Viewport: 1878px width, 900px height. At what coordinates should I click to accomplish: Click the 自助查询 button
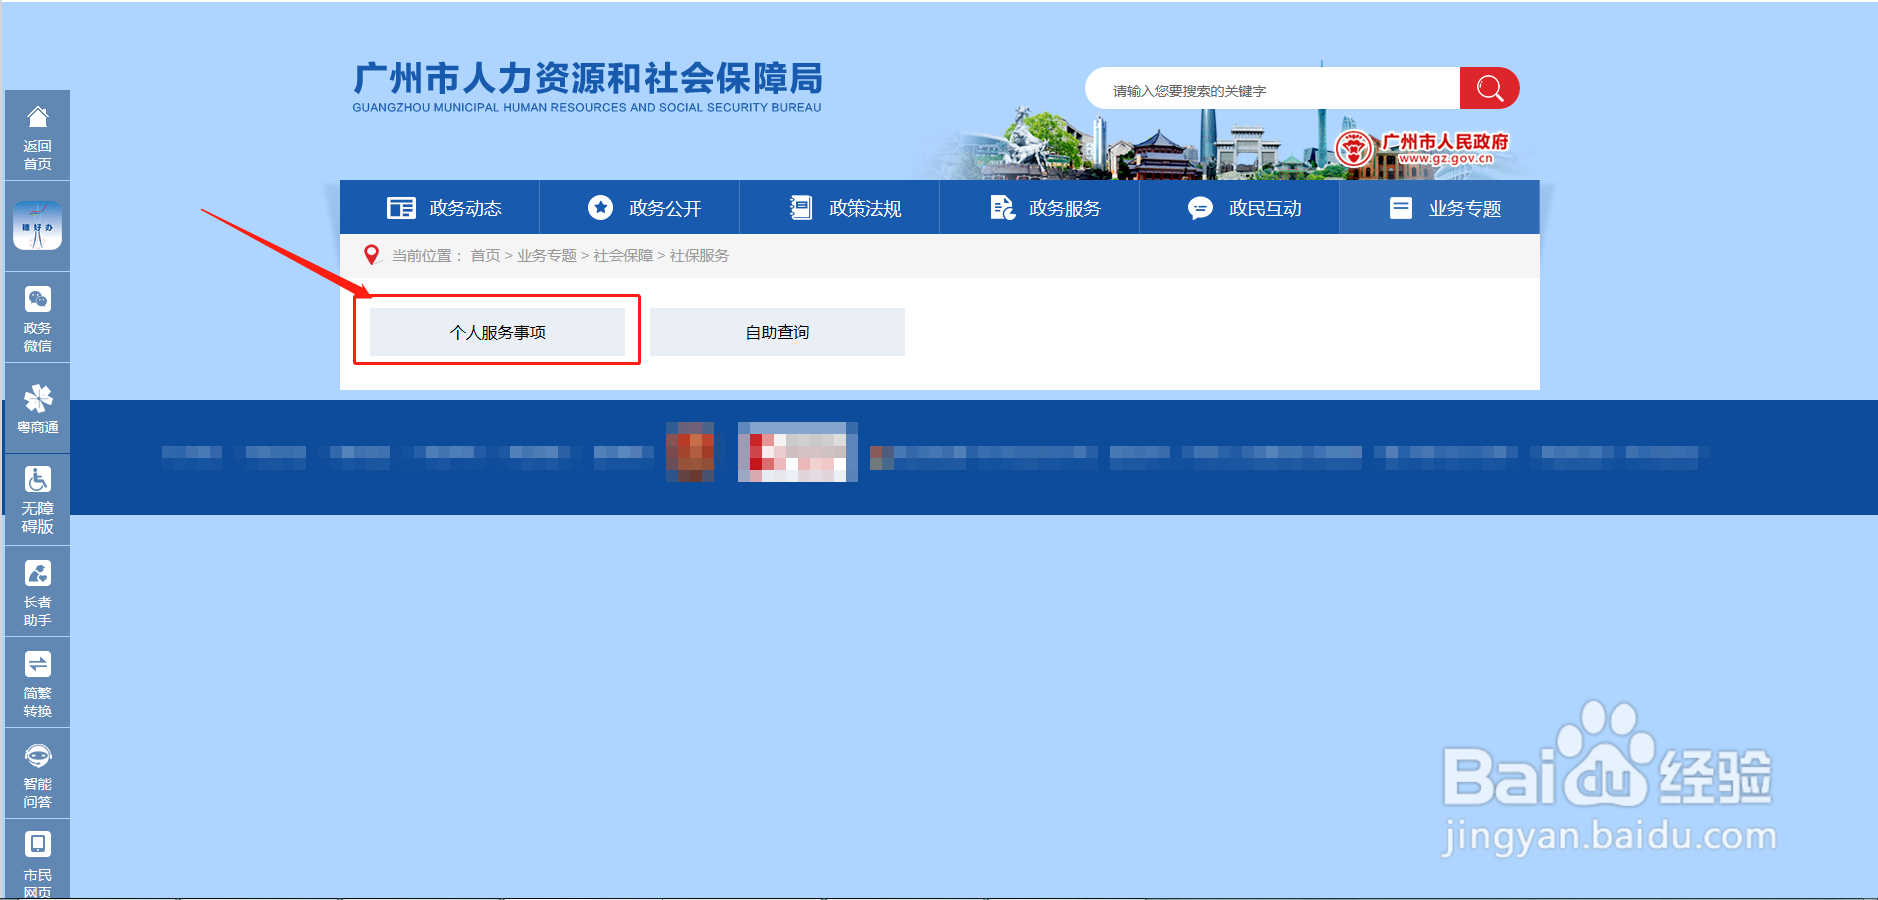point(777,332)
